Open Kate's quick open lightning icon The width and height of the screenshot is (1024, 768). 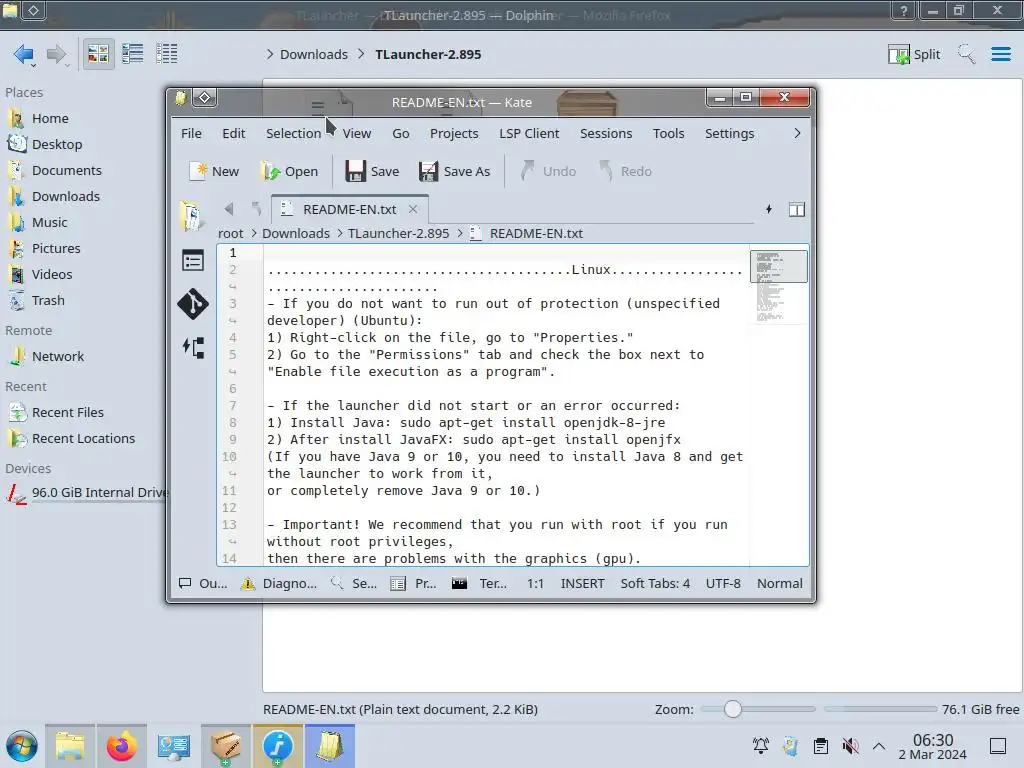coord(769,209)
